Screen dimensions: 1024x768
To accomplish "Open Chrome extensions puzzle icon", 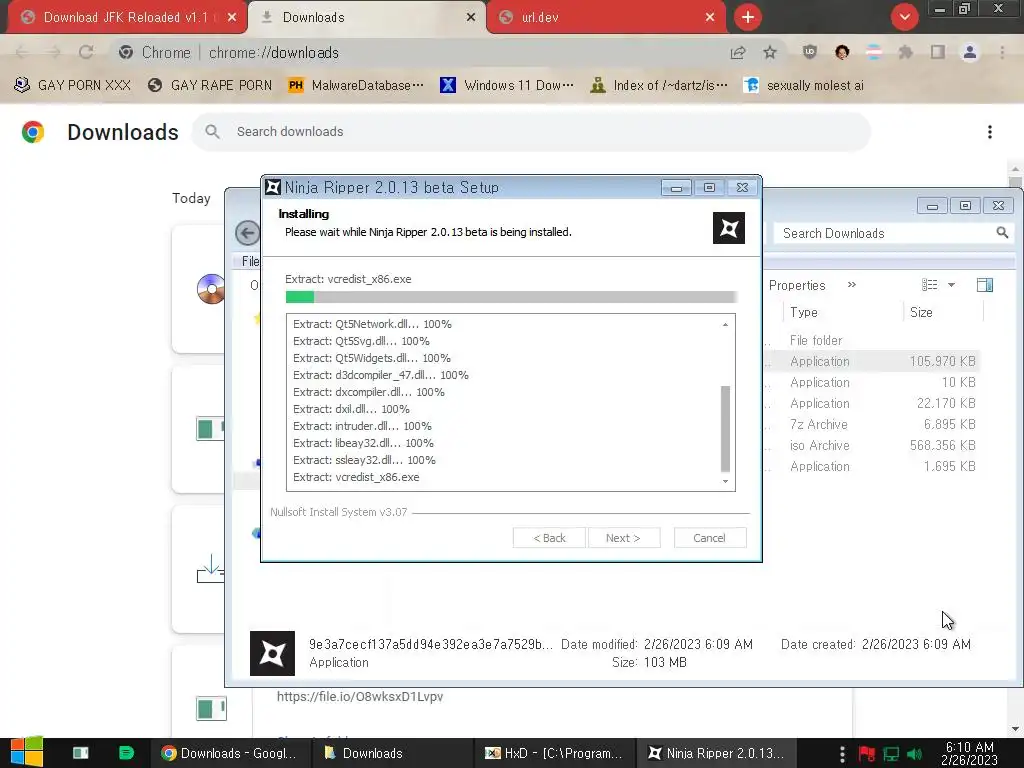I will click(905, 52).
